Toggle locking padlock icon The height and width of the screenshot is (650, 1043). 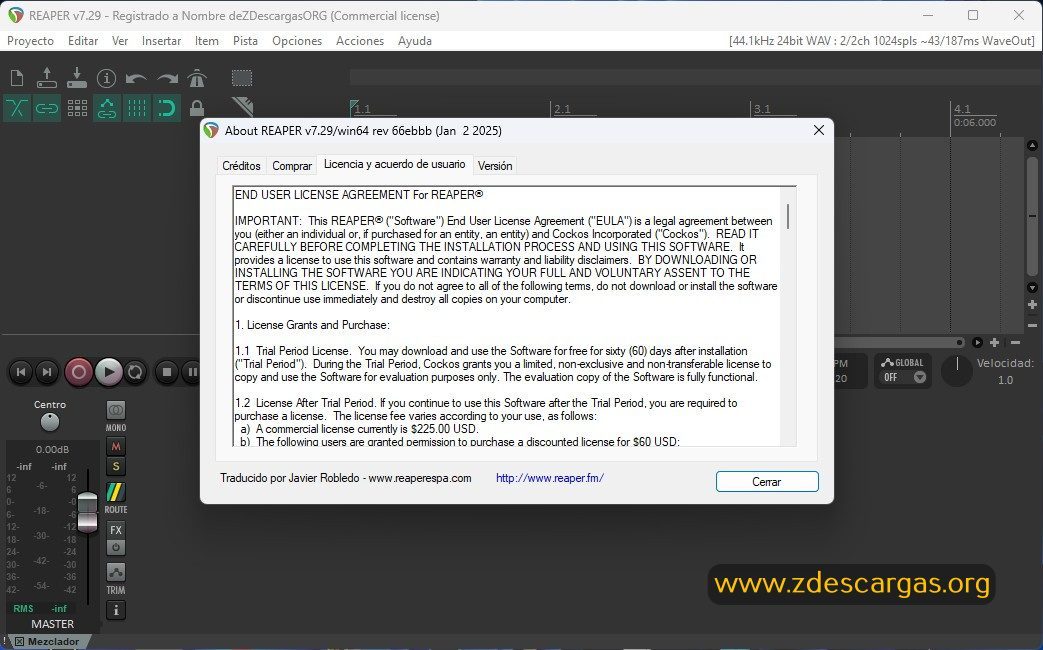pyautogui.click(x=196, y=108)
